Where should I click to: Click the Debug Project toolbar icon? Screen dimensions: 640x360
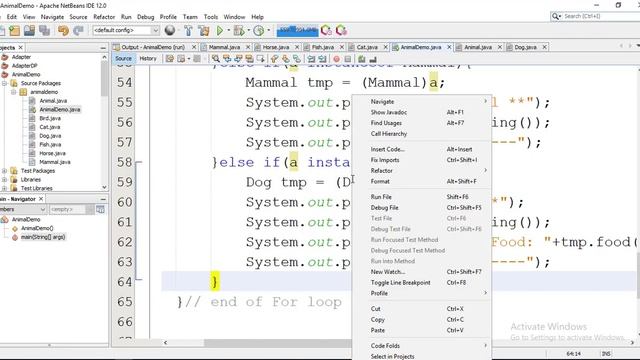pyautogui.click(x=239, y=31)
